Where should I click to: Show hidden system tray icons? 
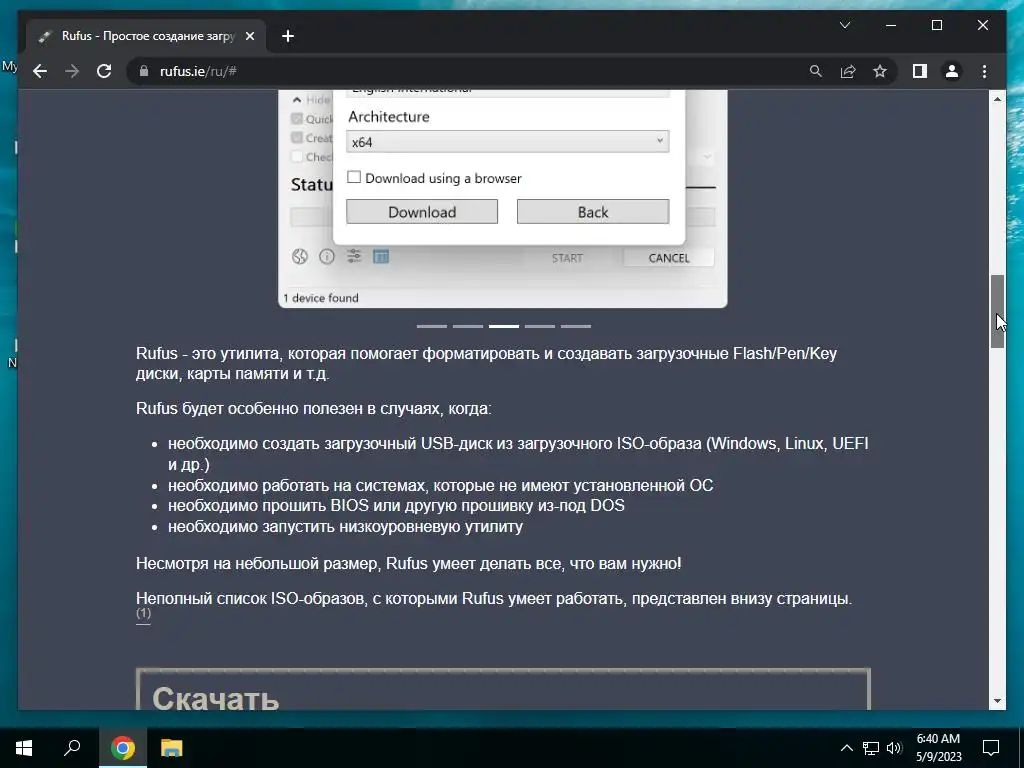846,748
